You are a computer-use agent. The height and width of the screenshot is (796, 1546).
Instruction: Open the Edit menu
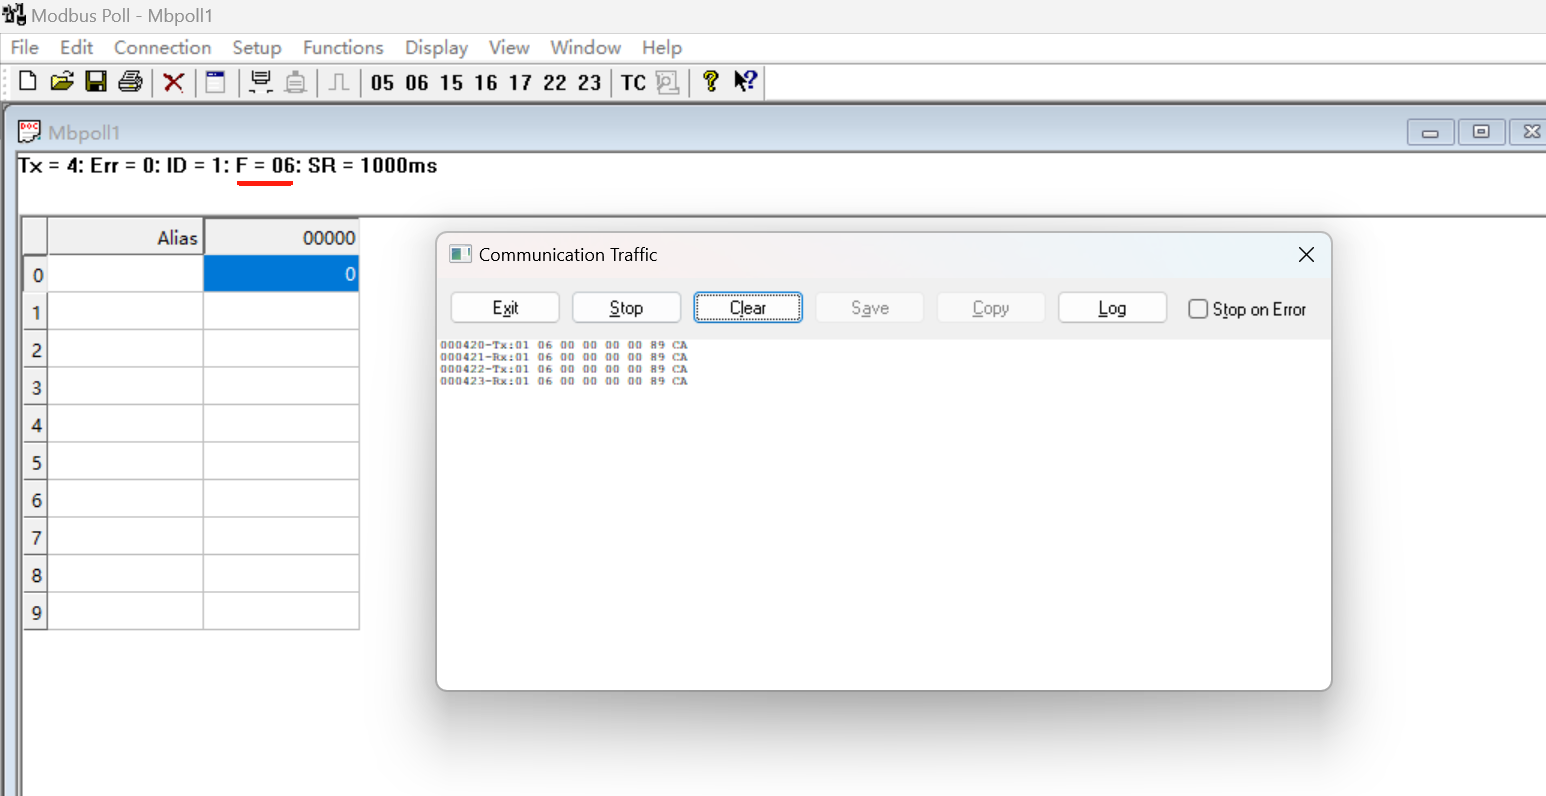pyautogui.click(x=76, y=47)
